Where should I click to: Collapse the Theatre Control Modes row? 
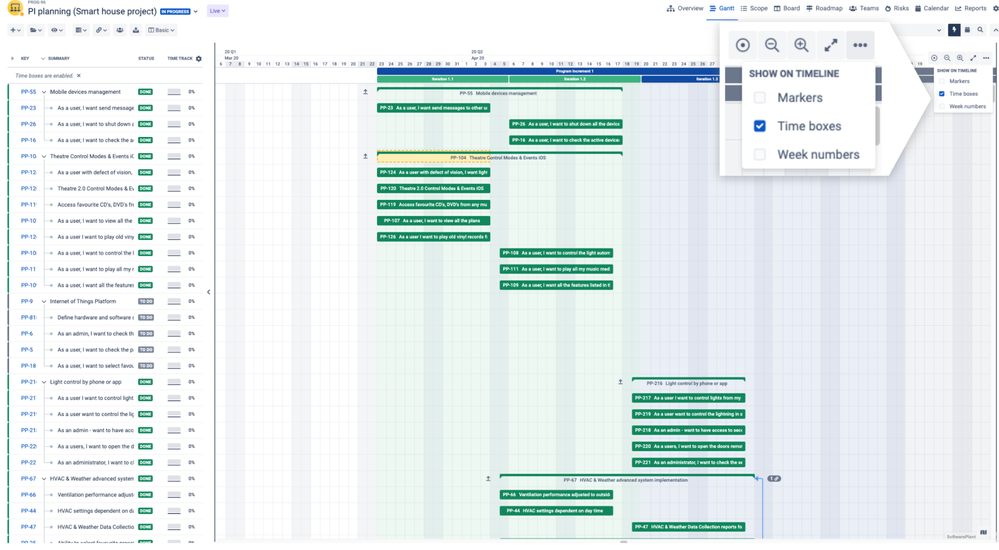44,156
